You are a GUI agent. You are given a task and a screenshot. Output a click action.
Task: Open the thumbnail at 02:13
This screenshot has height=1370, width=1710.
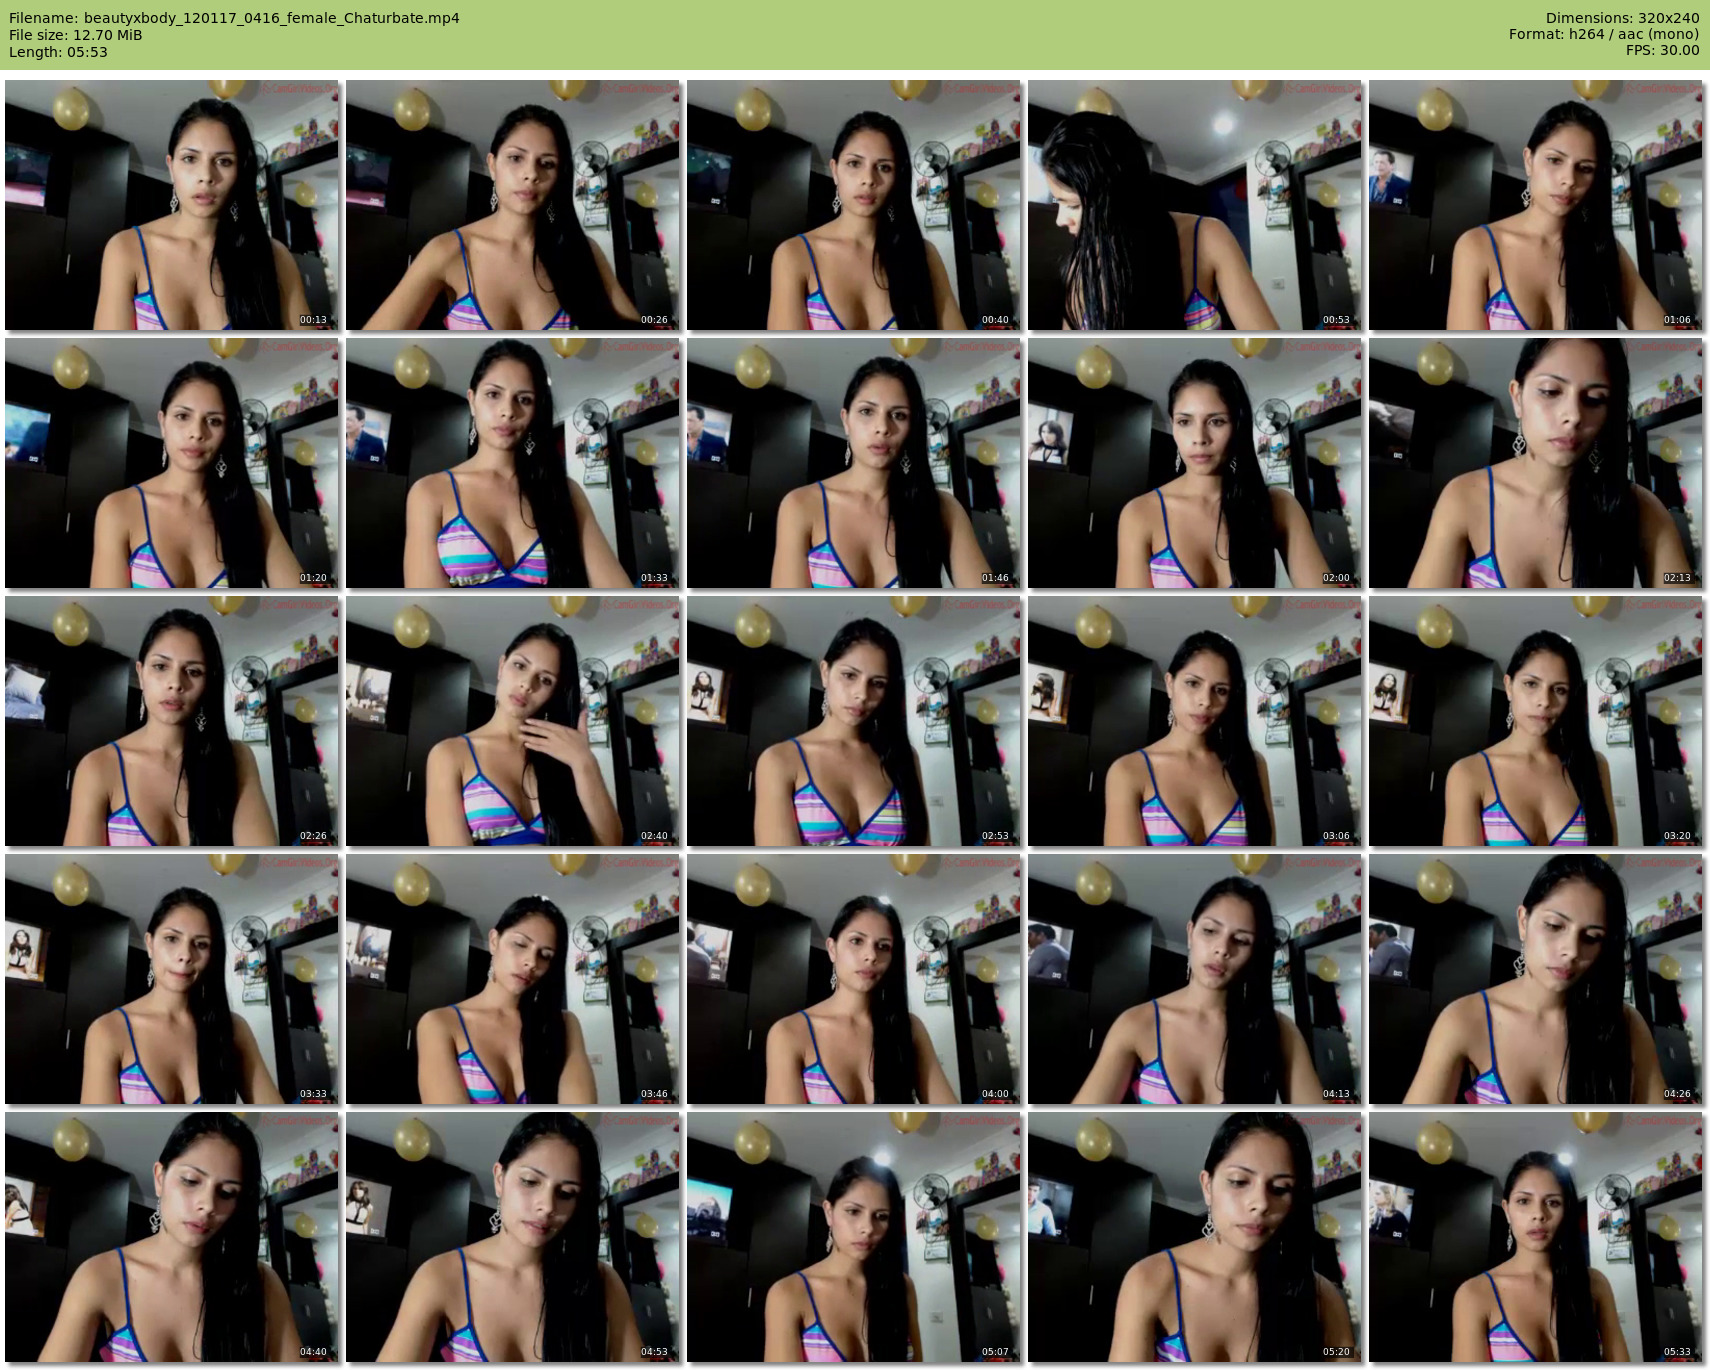coord(1536,463)
